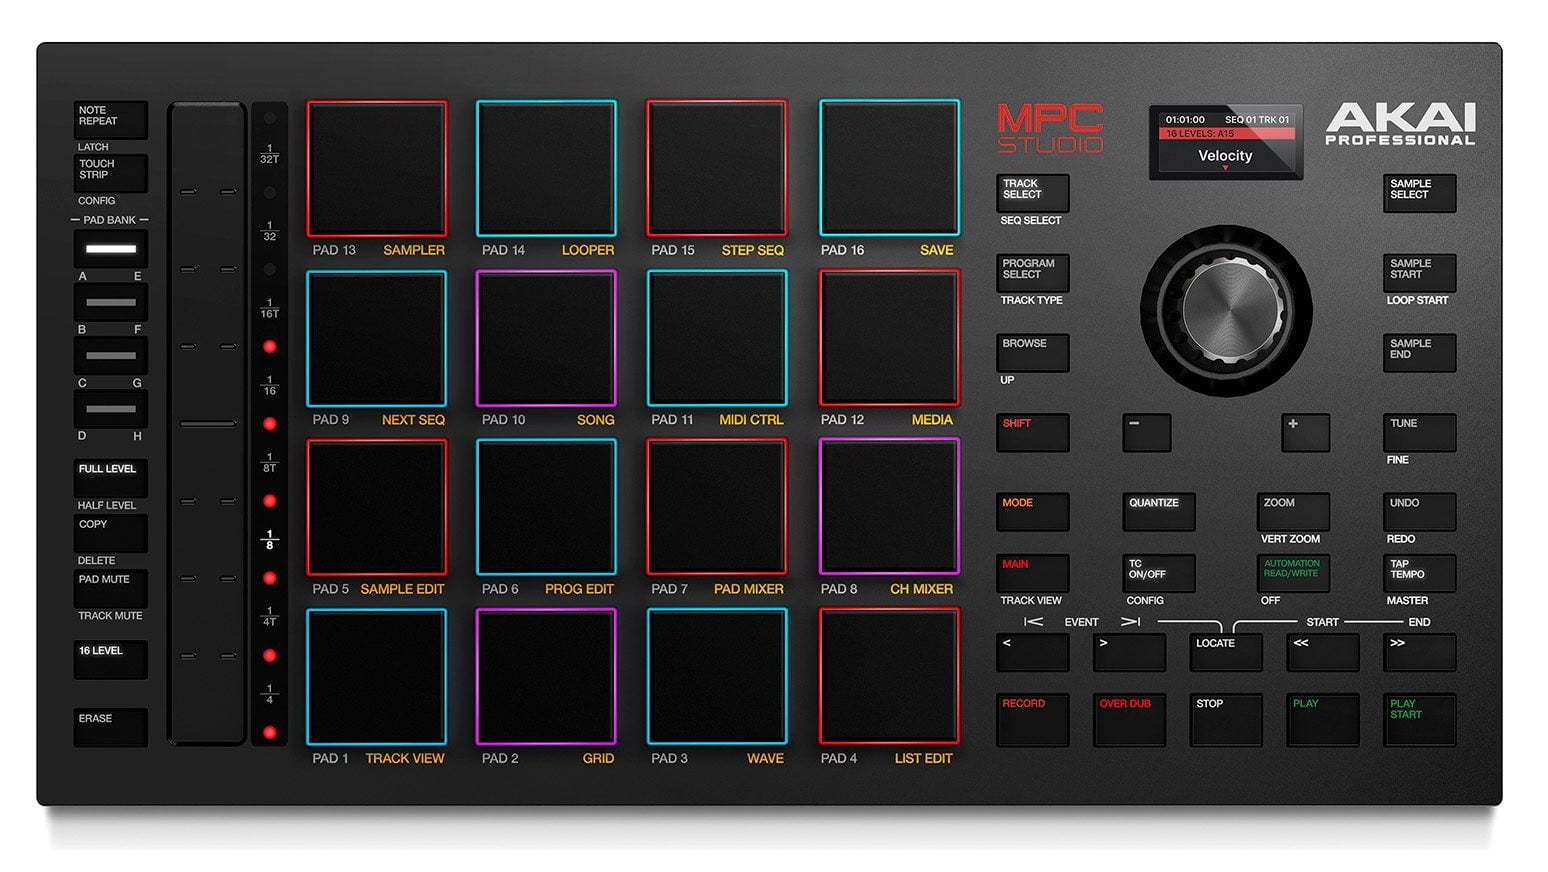This screenshot has height=872, width=1548.
Task: Click the COPY button
Action: point(110,533)
